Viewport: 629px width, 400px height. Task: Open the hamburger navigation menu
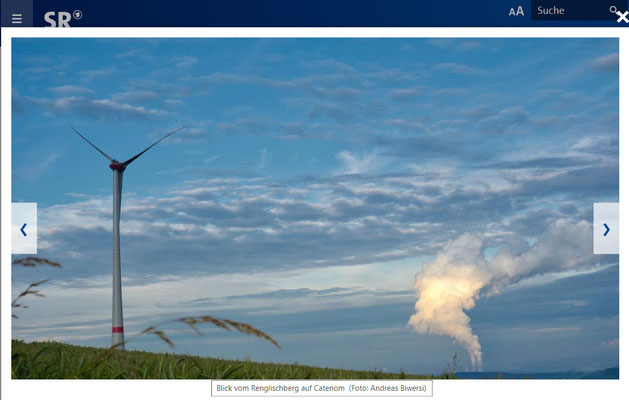pyautogui.click(x=17, y=18)
